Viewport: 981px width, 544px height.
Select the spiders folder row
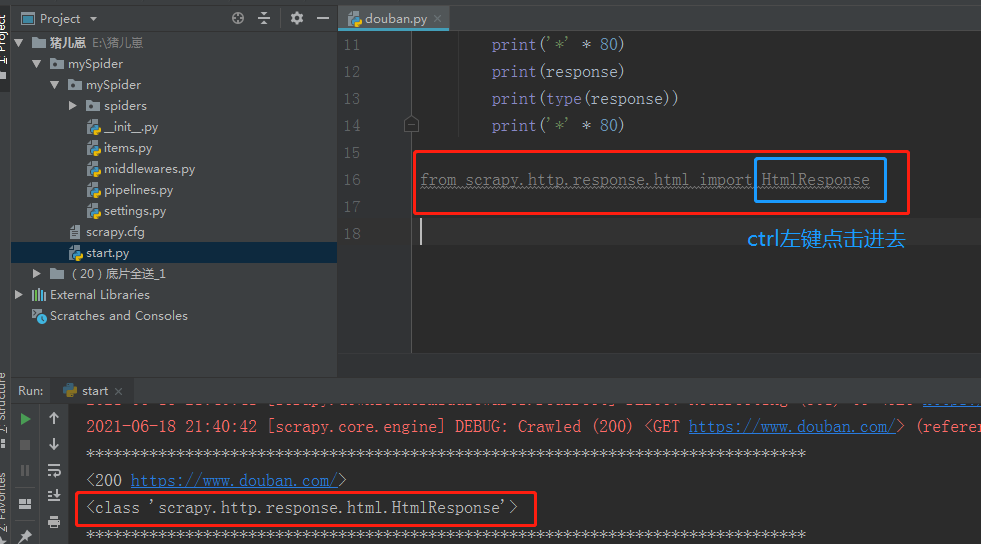116,106
